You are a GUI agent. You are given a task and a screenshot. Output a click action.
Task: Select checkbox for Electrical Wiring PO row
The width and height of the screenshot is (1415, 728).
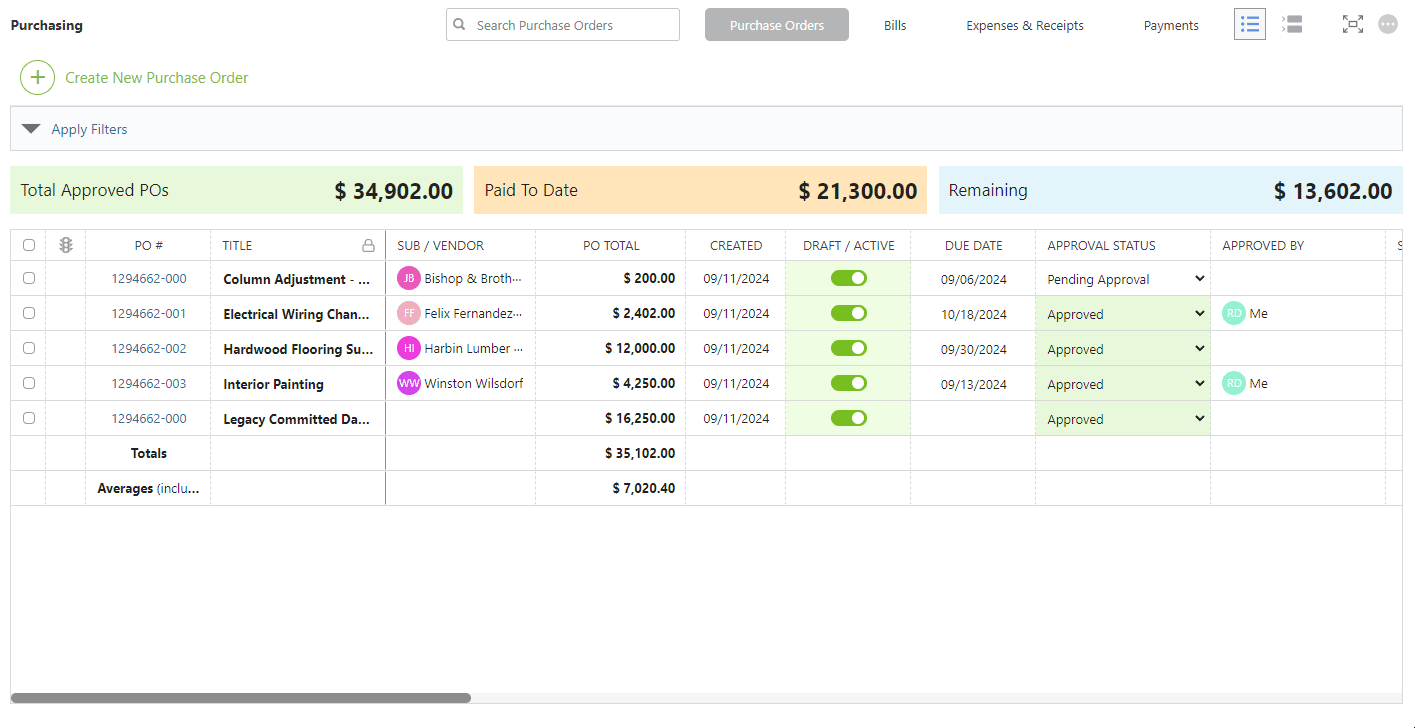pyautogui.click(x=29, y=313)
